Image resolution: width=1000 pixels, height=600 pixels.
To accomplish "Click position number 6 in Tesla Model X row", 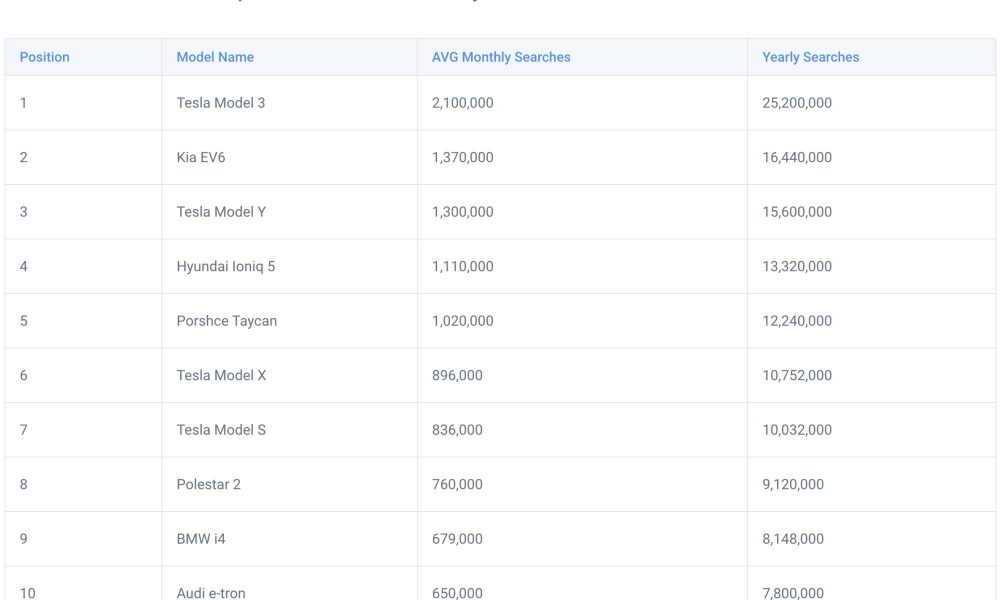I will (x=24, y=376).
